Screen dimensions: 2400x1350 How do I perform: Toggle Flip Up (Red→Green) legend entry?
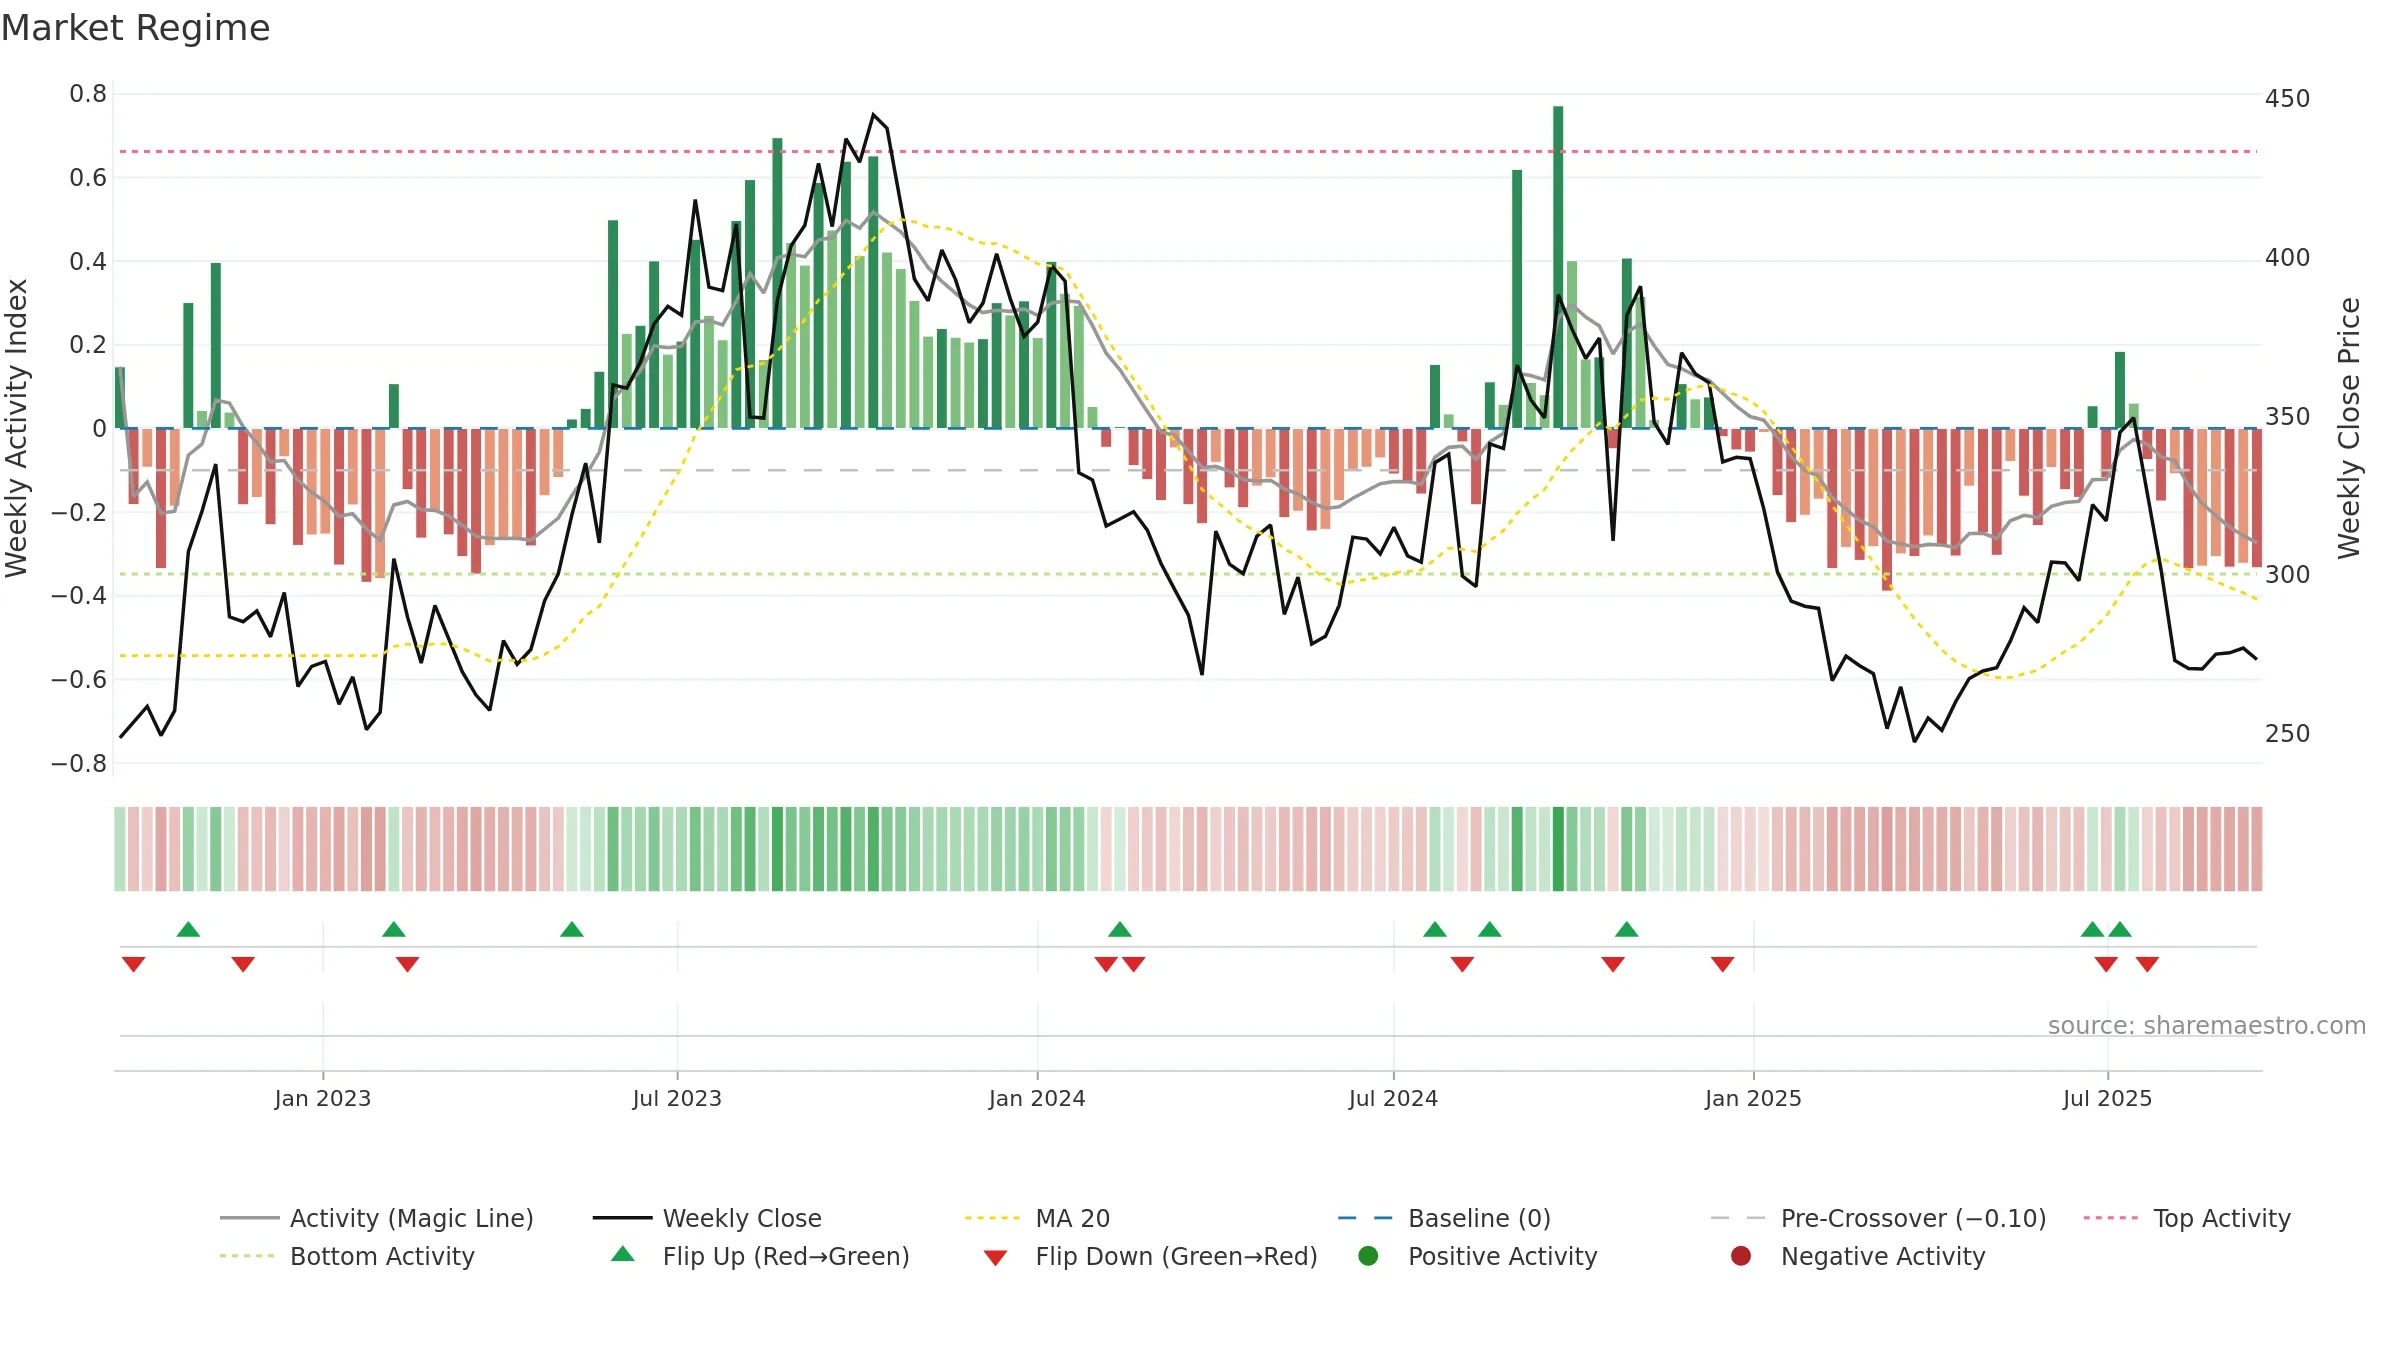[760, 1256]
